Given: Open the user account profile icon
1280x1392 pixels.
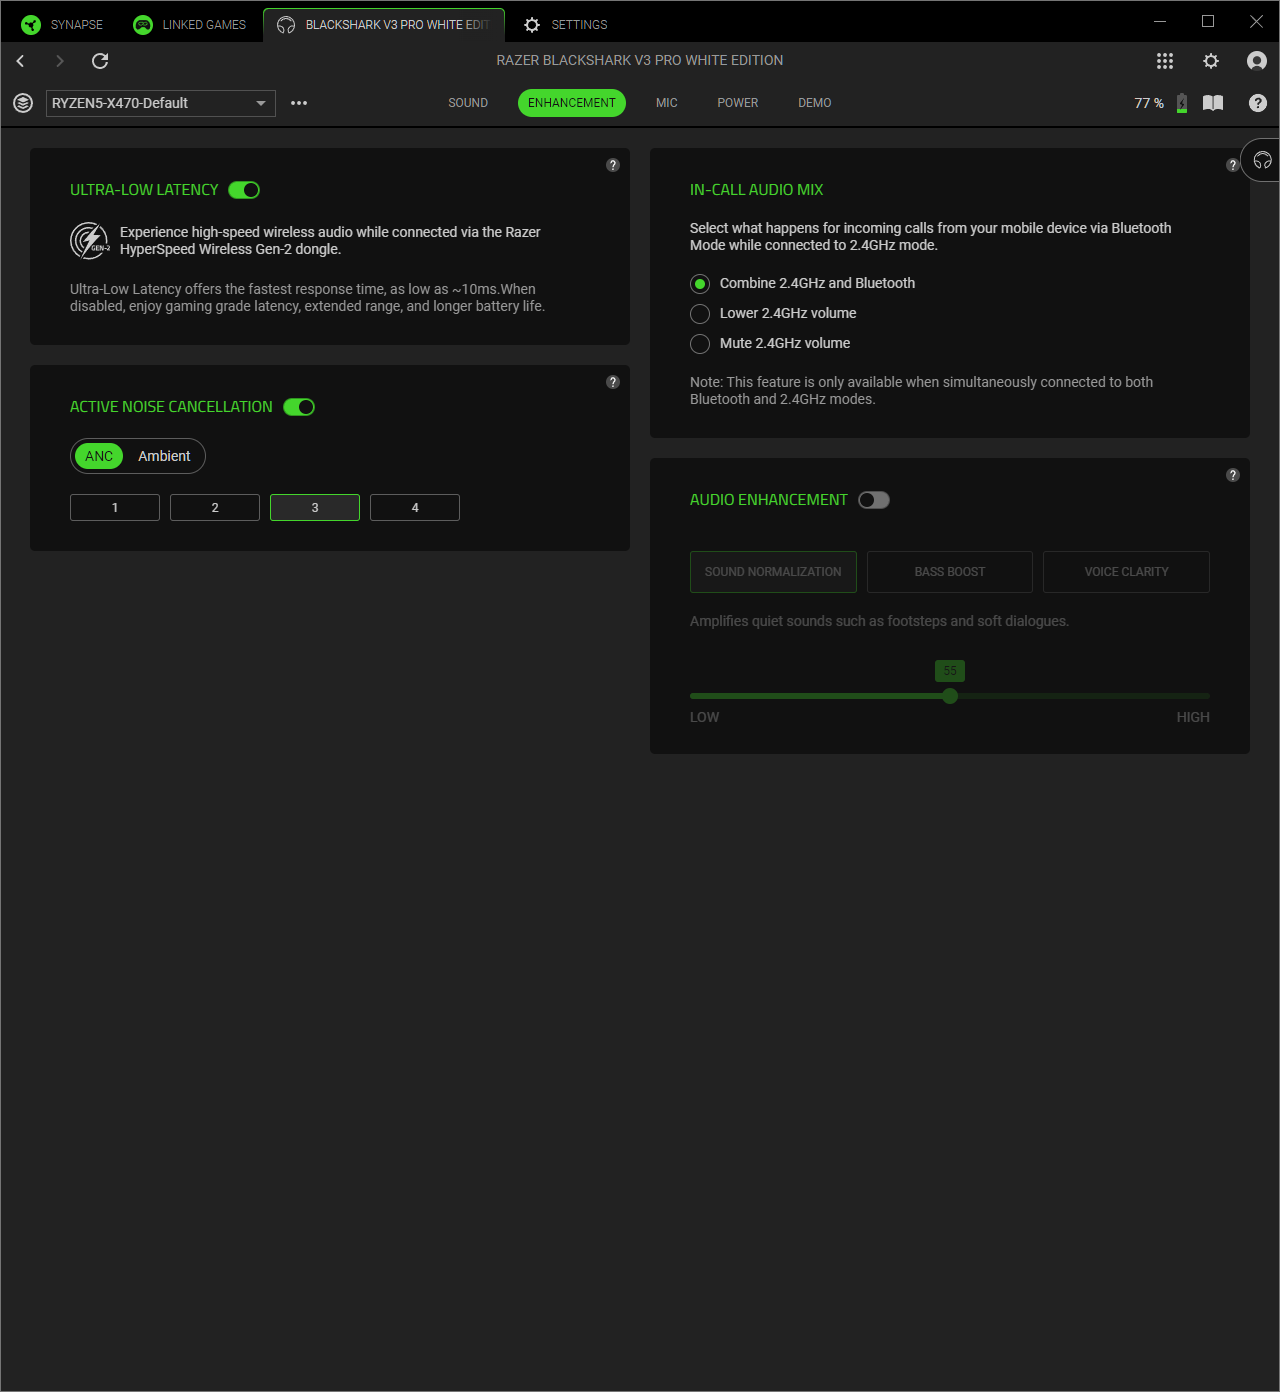Looking at the screenshot, I should tap(1257, 61).
